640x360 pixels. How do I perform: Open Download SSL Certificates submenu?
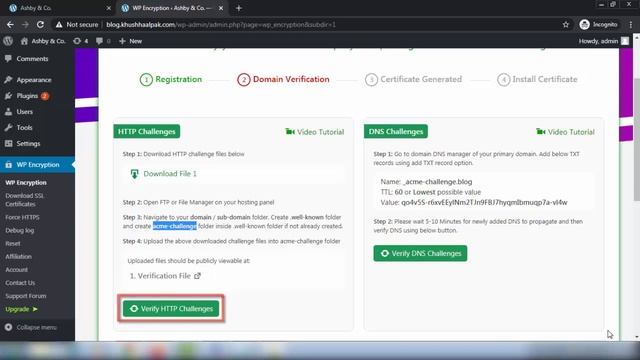(x=24, y=200)
